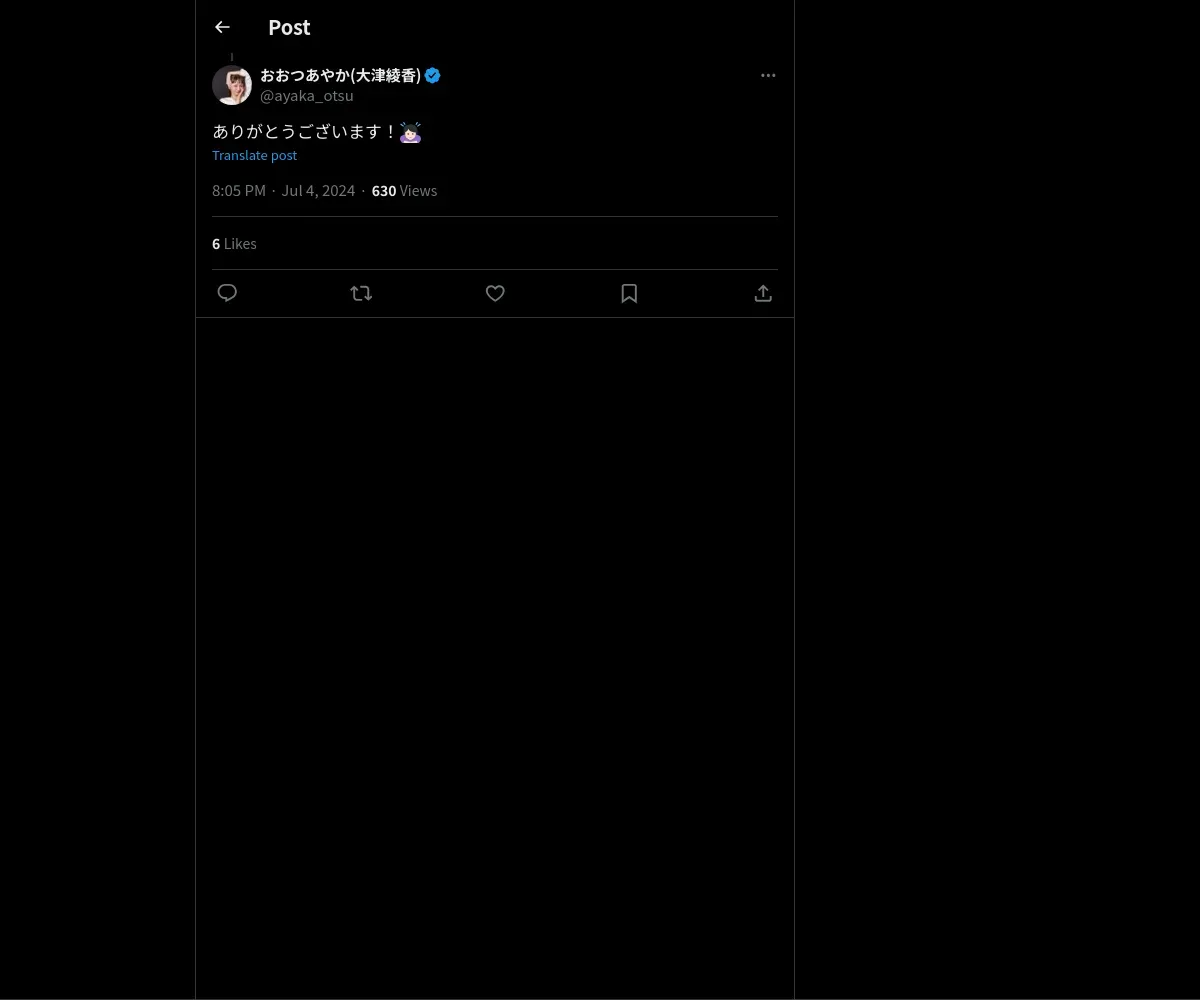Click the Post header title
The image size is (1200, 1000).
point(289,27)
